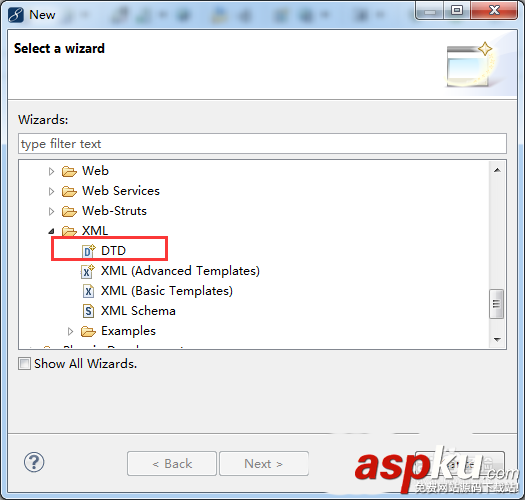Click the Next button
The height and width of the screenshot is (500, 525).
pyautogui.click(x=264, y=463)
